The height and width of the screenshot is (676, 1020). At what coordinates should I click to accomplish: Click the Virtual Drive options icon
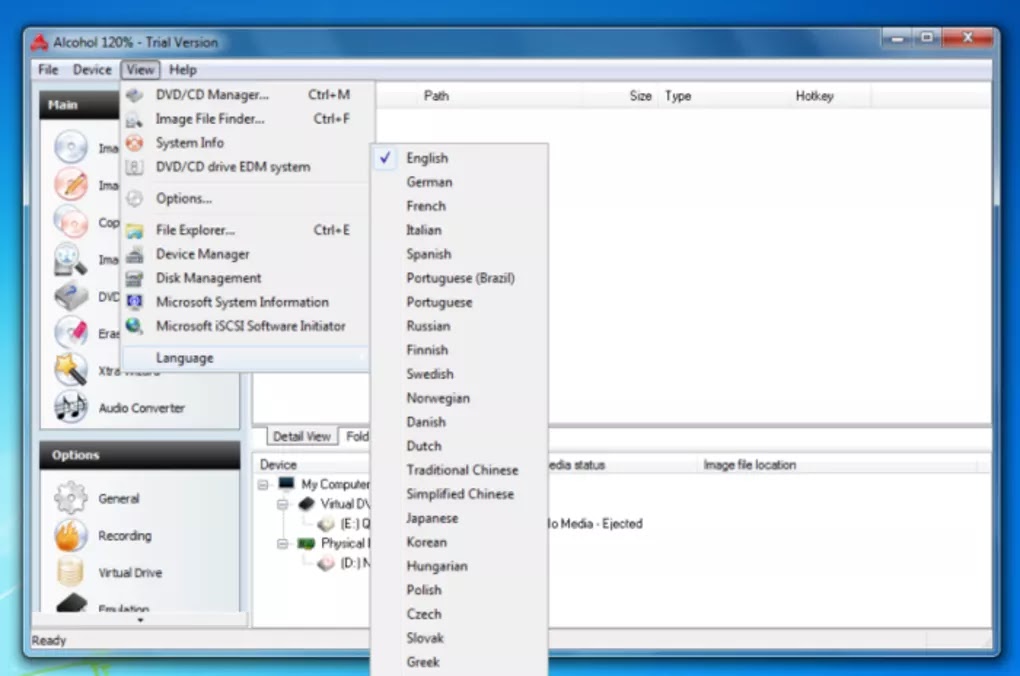70,572
